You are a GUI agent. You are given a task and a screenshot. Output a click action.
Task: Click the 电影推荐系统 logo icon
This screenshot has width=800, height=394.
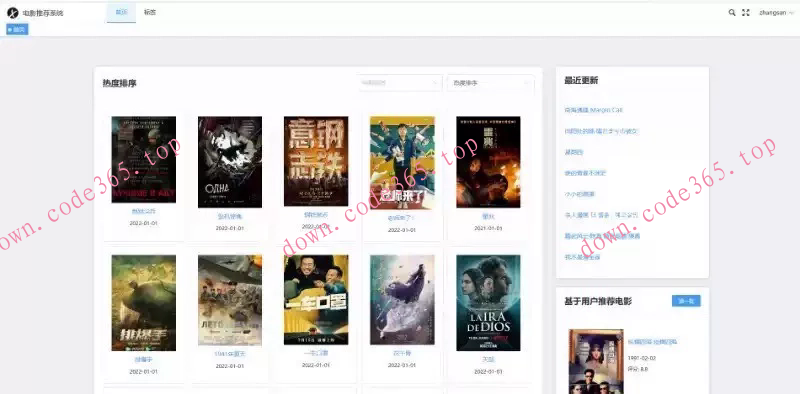[x=12, y=13]
